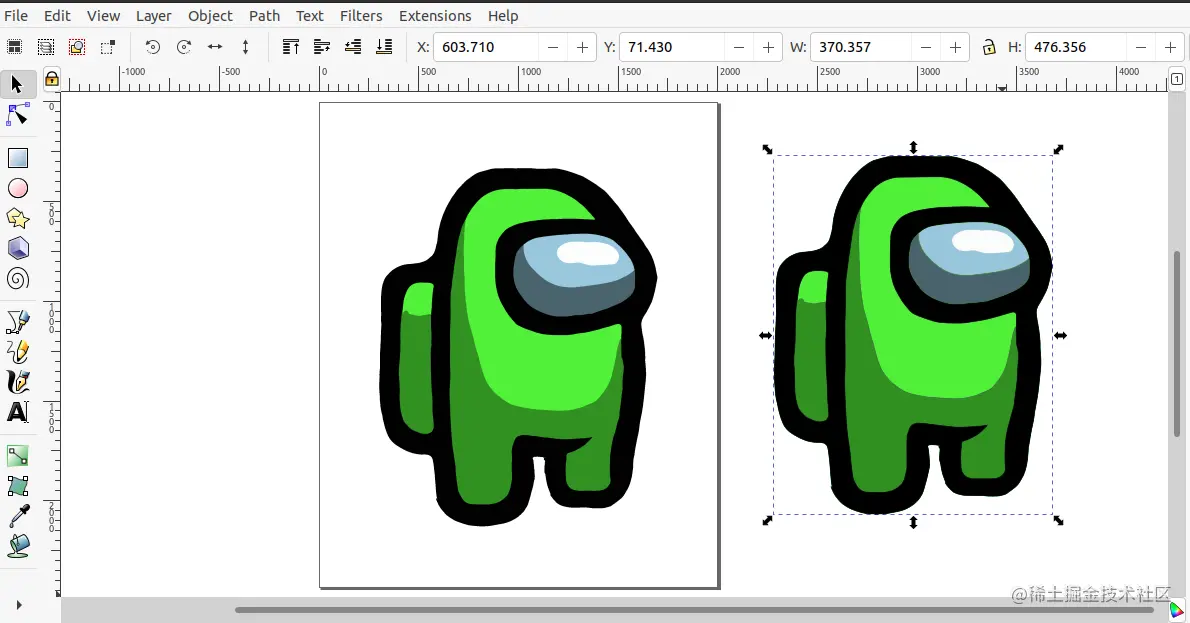This screenshot has width=1190, height=623.
Task: Open the View menu
Action: pyautogui.click(x=103, y=16)
